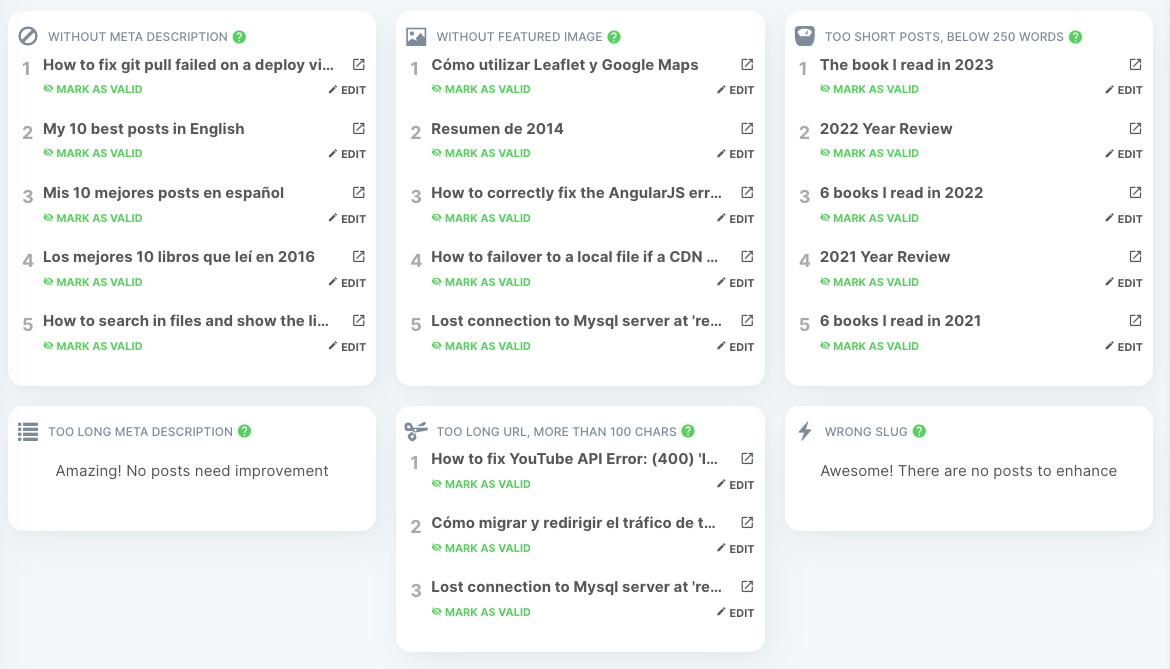Click the scissors icon on Too Long URL card
This screenshot has width=1170, height=669.
[x=414, y=431]
